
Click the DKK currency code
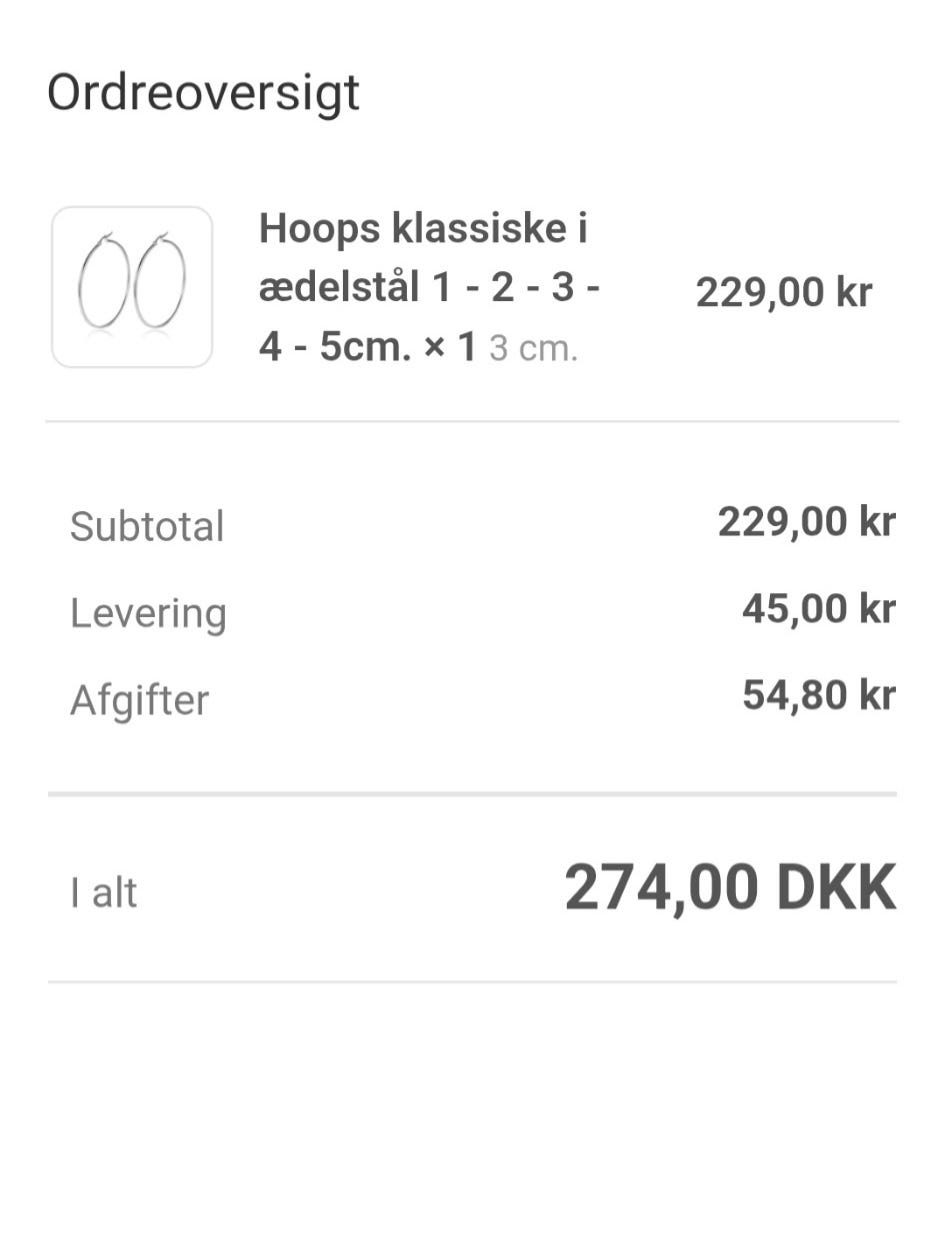(836, 888)
